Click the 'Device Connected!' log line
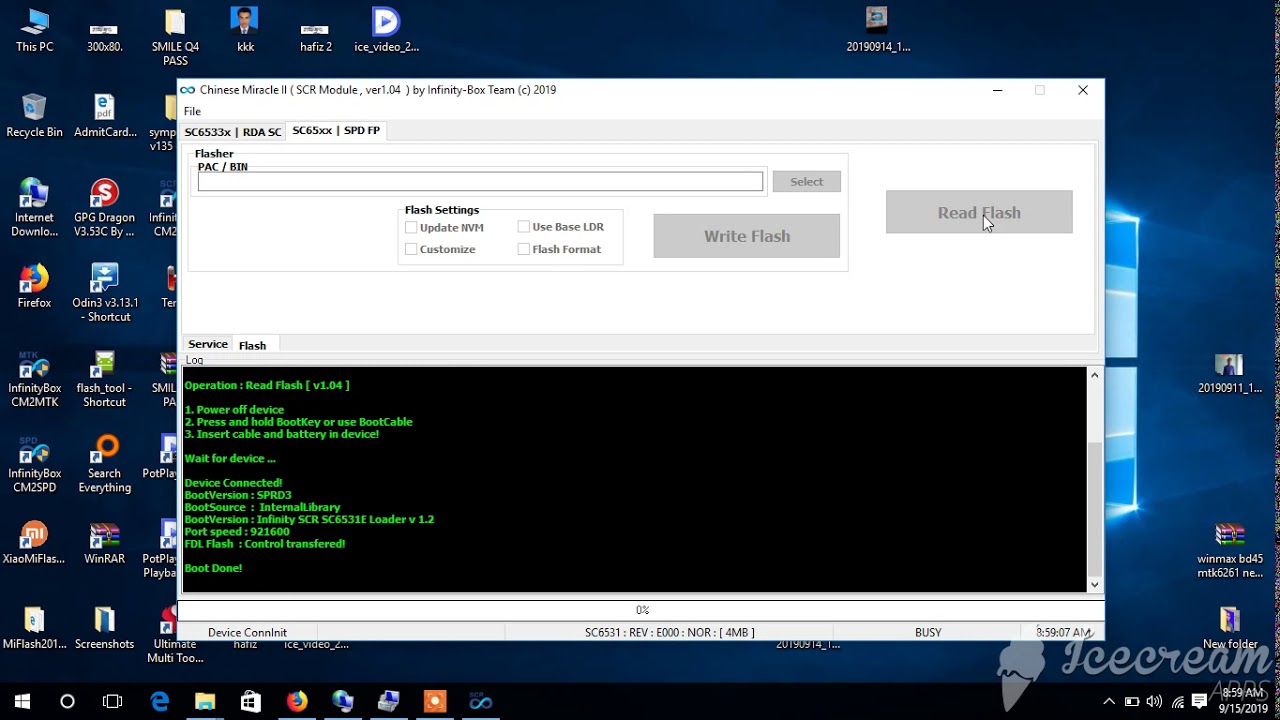The image size is (1280, 720). click(x=233, y=483)
